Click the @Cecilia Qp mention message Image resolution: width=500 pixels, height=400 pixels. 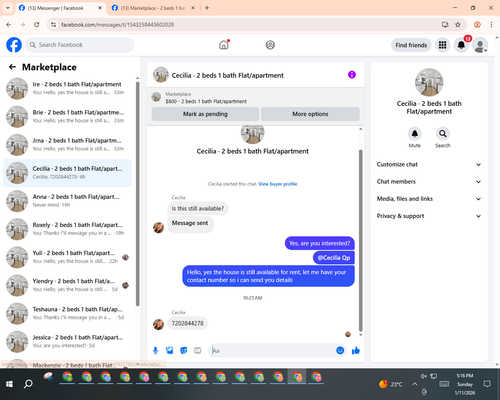(x=334, y=258)
